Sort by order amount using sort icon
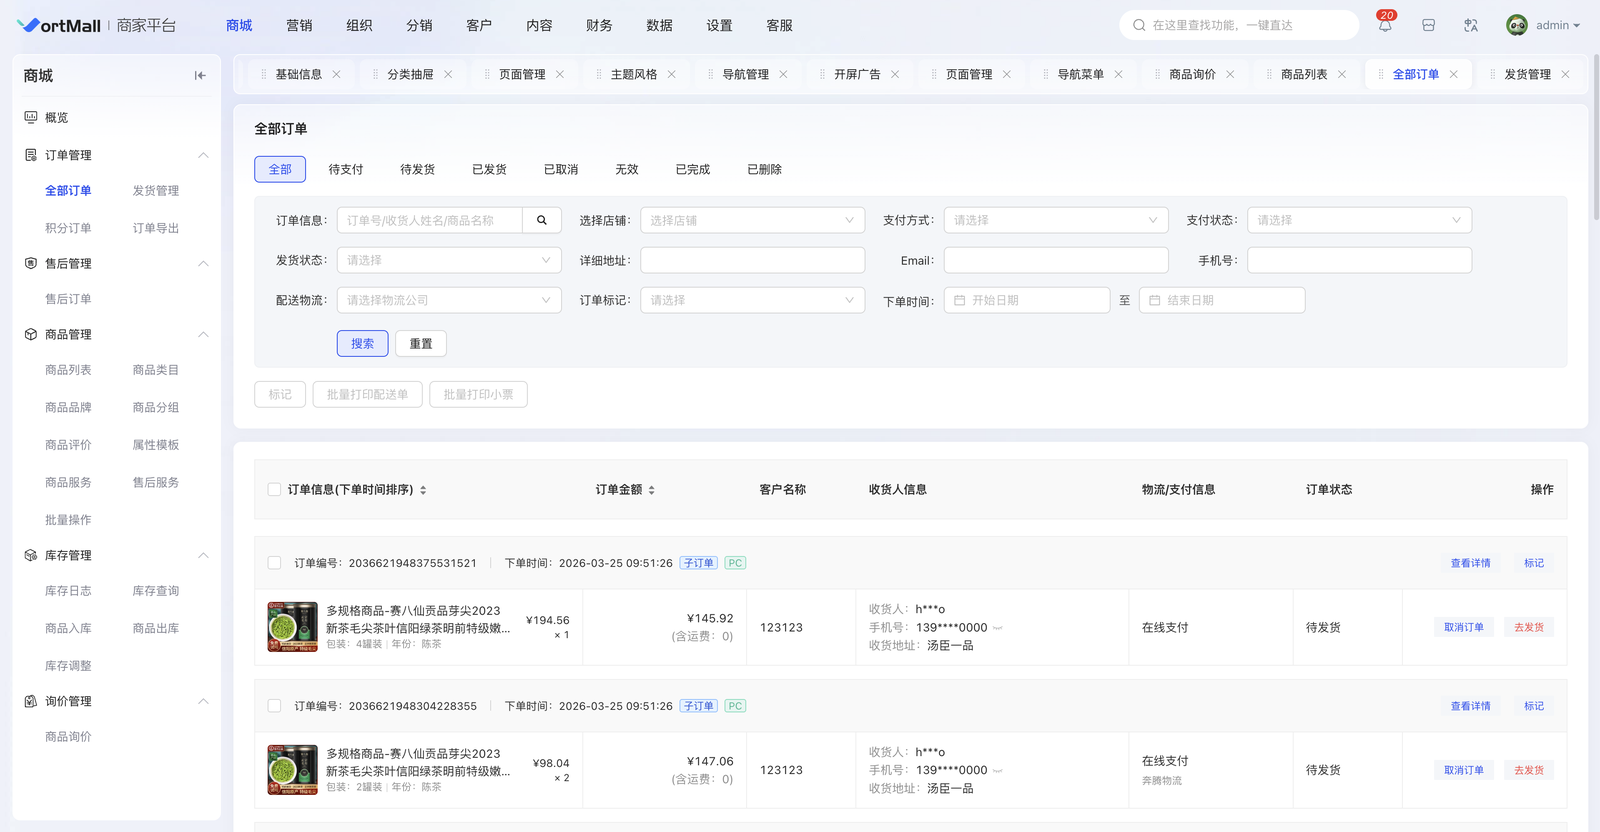The width and height of the screenshot is (1600, 832). pyautogui.click(x=652, y=490)
